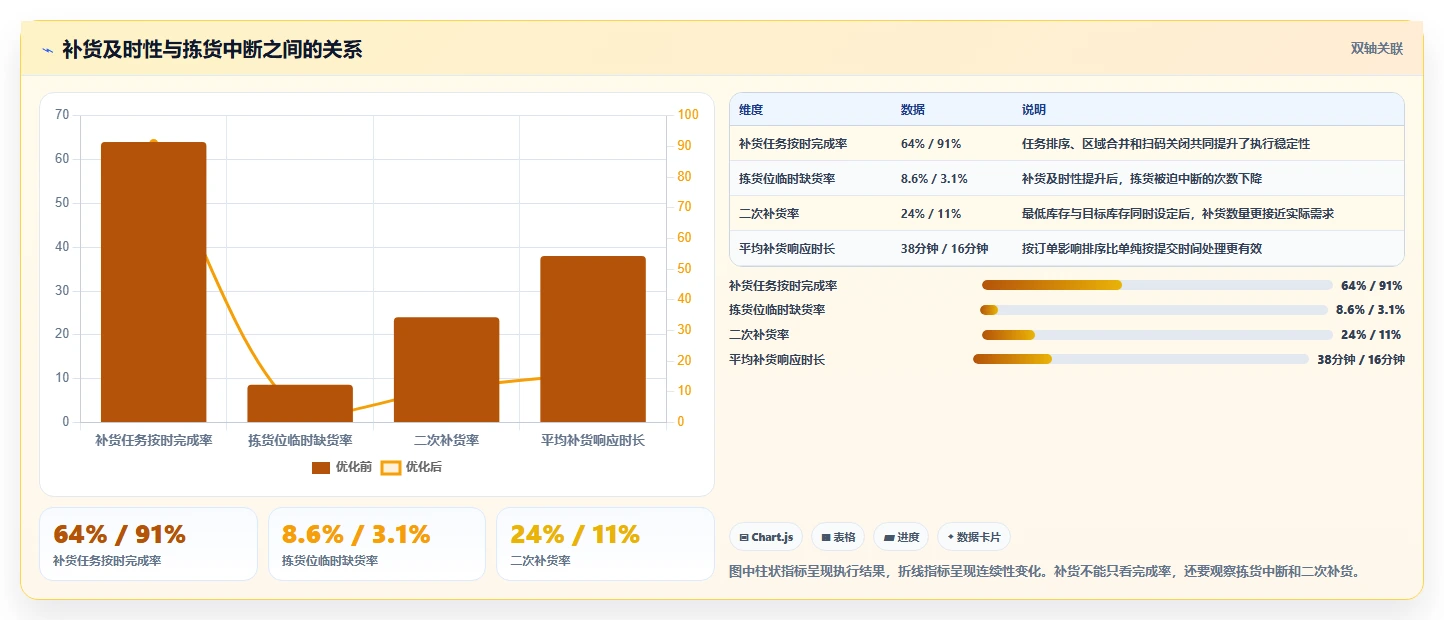This screenshot has width=1444, height=620.
Task: Click x-axis label 平均补货响应时长 under chart
Action: click(593, 440)
